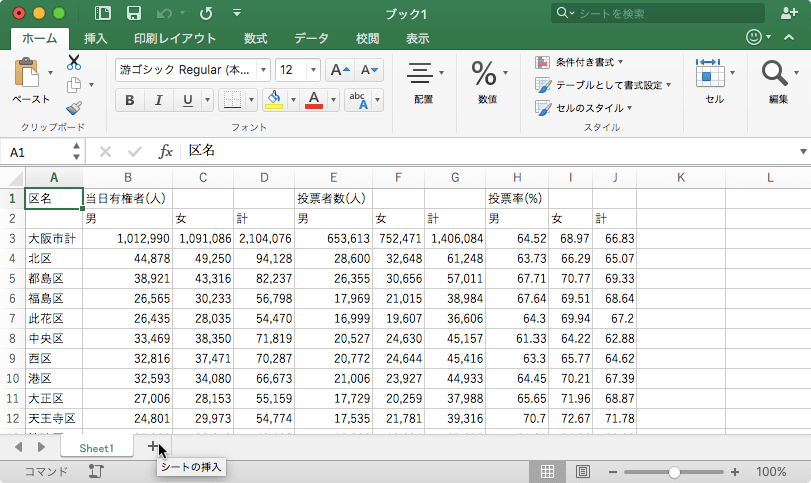The width and height of the screenshot is (811, 483).
Task: Click the zoom in plus button
Action: coord(735,472)
